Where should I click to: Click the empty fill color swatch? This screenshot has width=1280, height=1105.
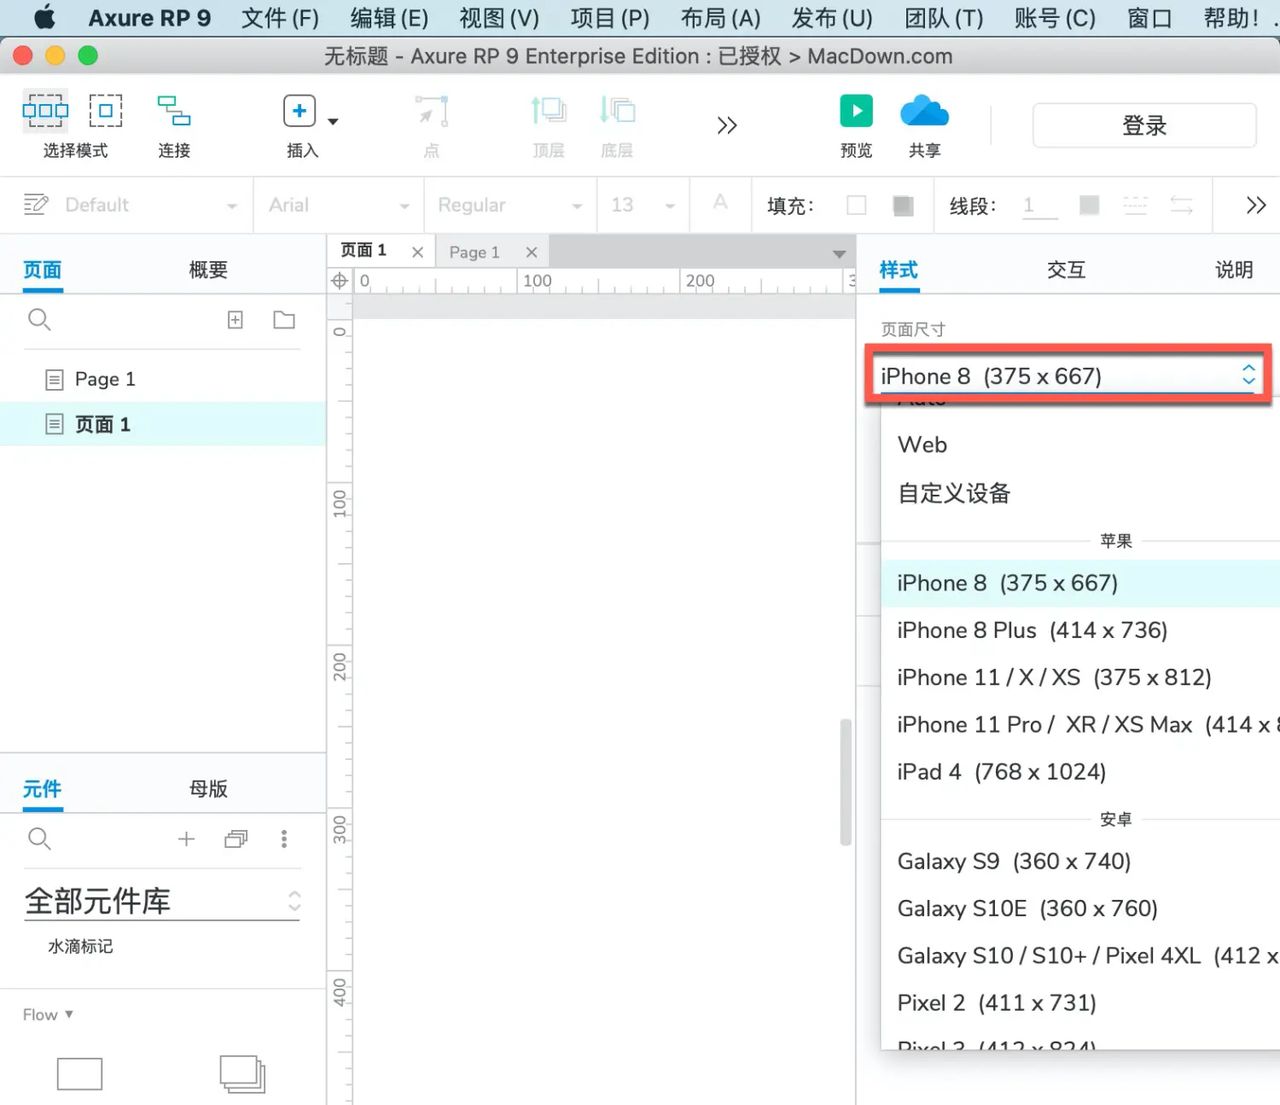(x=856, y=205)
